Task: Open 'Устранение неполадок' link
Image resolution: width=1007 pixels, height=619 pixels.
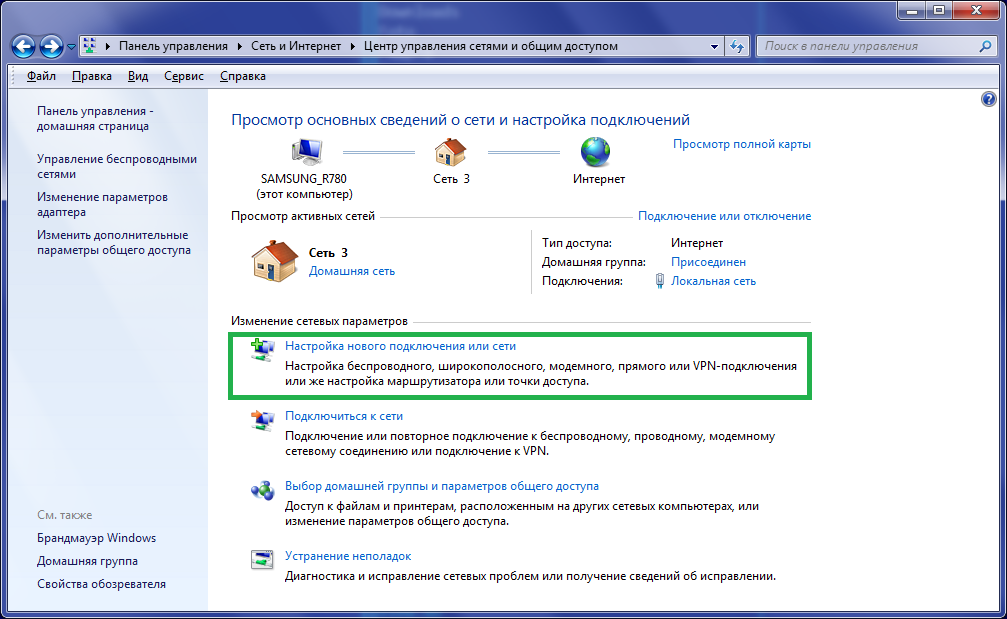Action: [x=348, y=555]
